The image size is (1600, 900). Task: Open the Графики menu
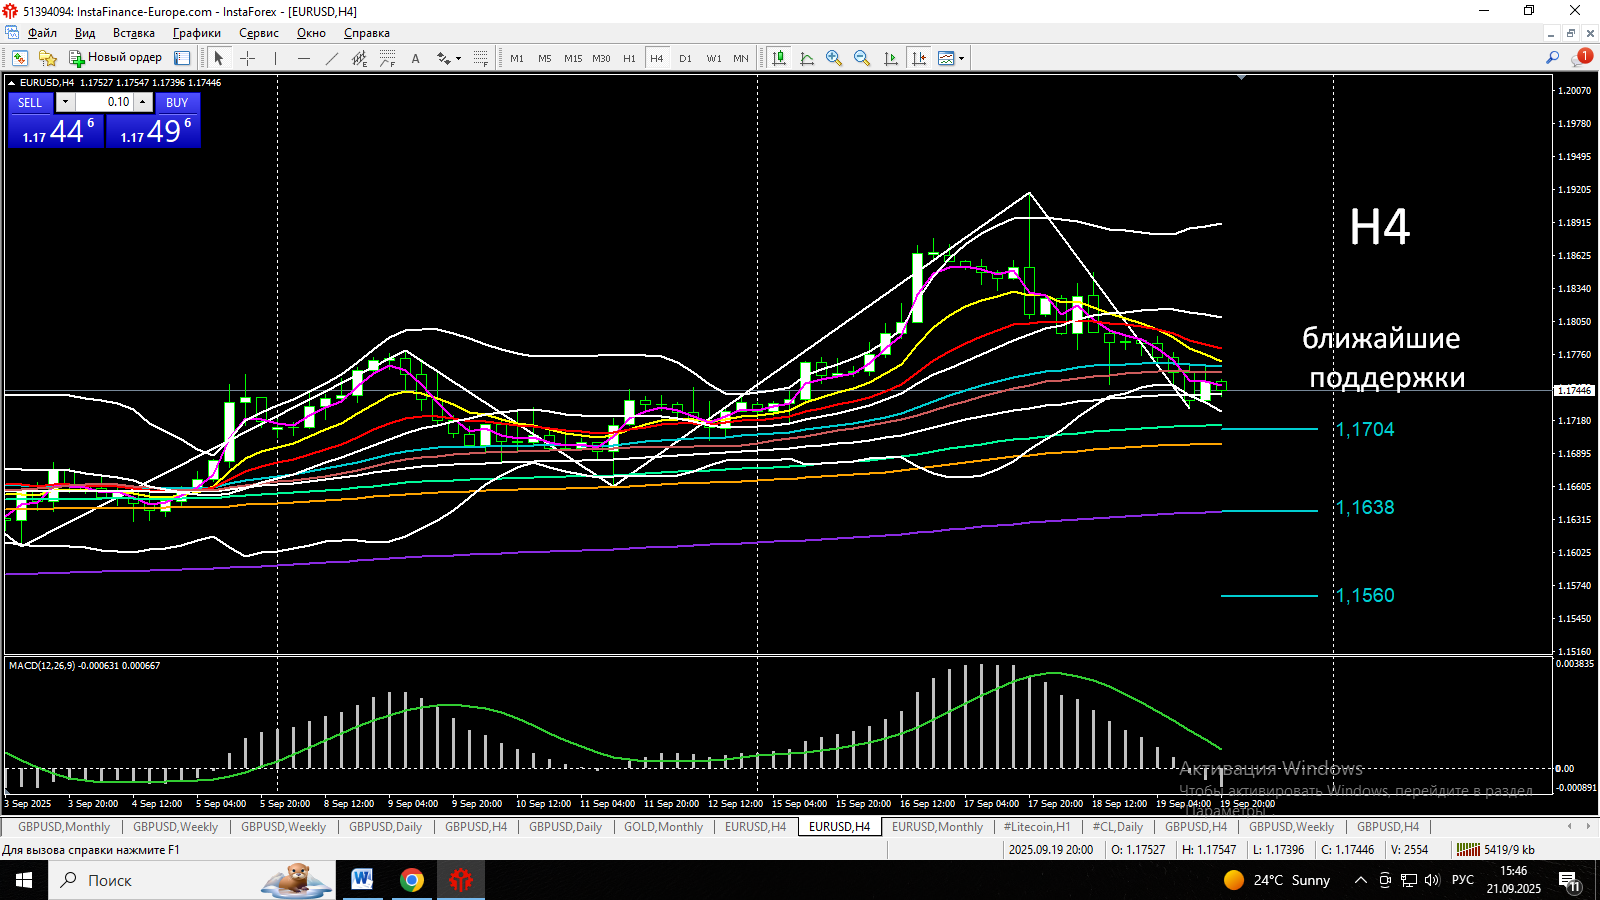tap(196, 33)
